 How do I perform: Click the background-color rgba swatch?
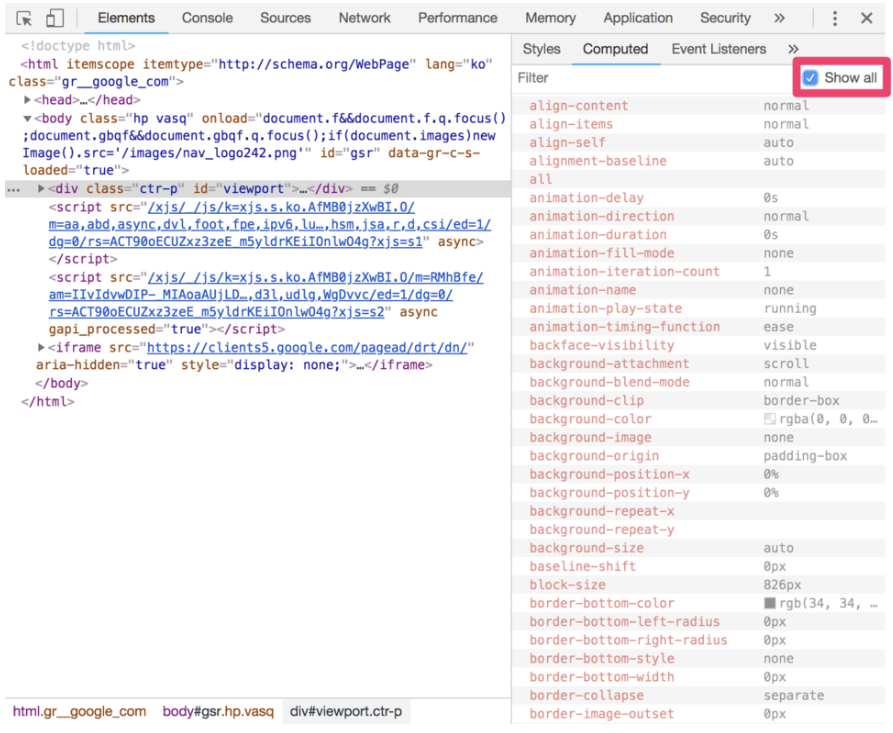[769, 419]
